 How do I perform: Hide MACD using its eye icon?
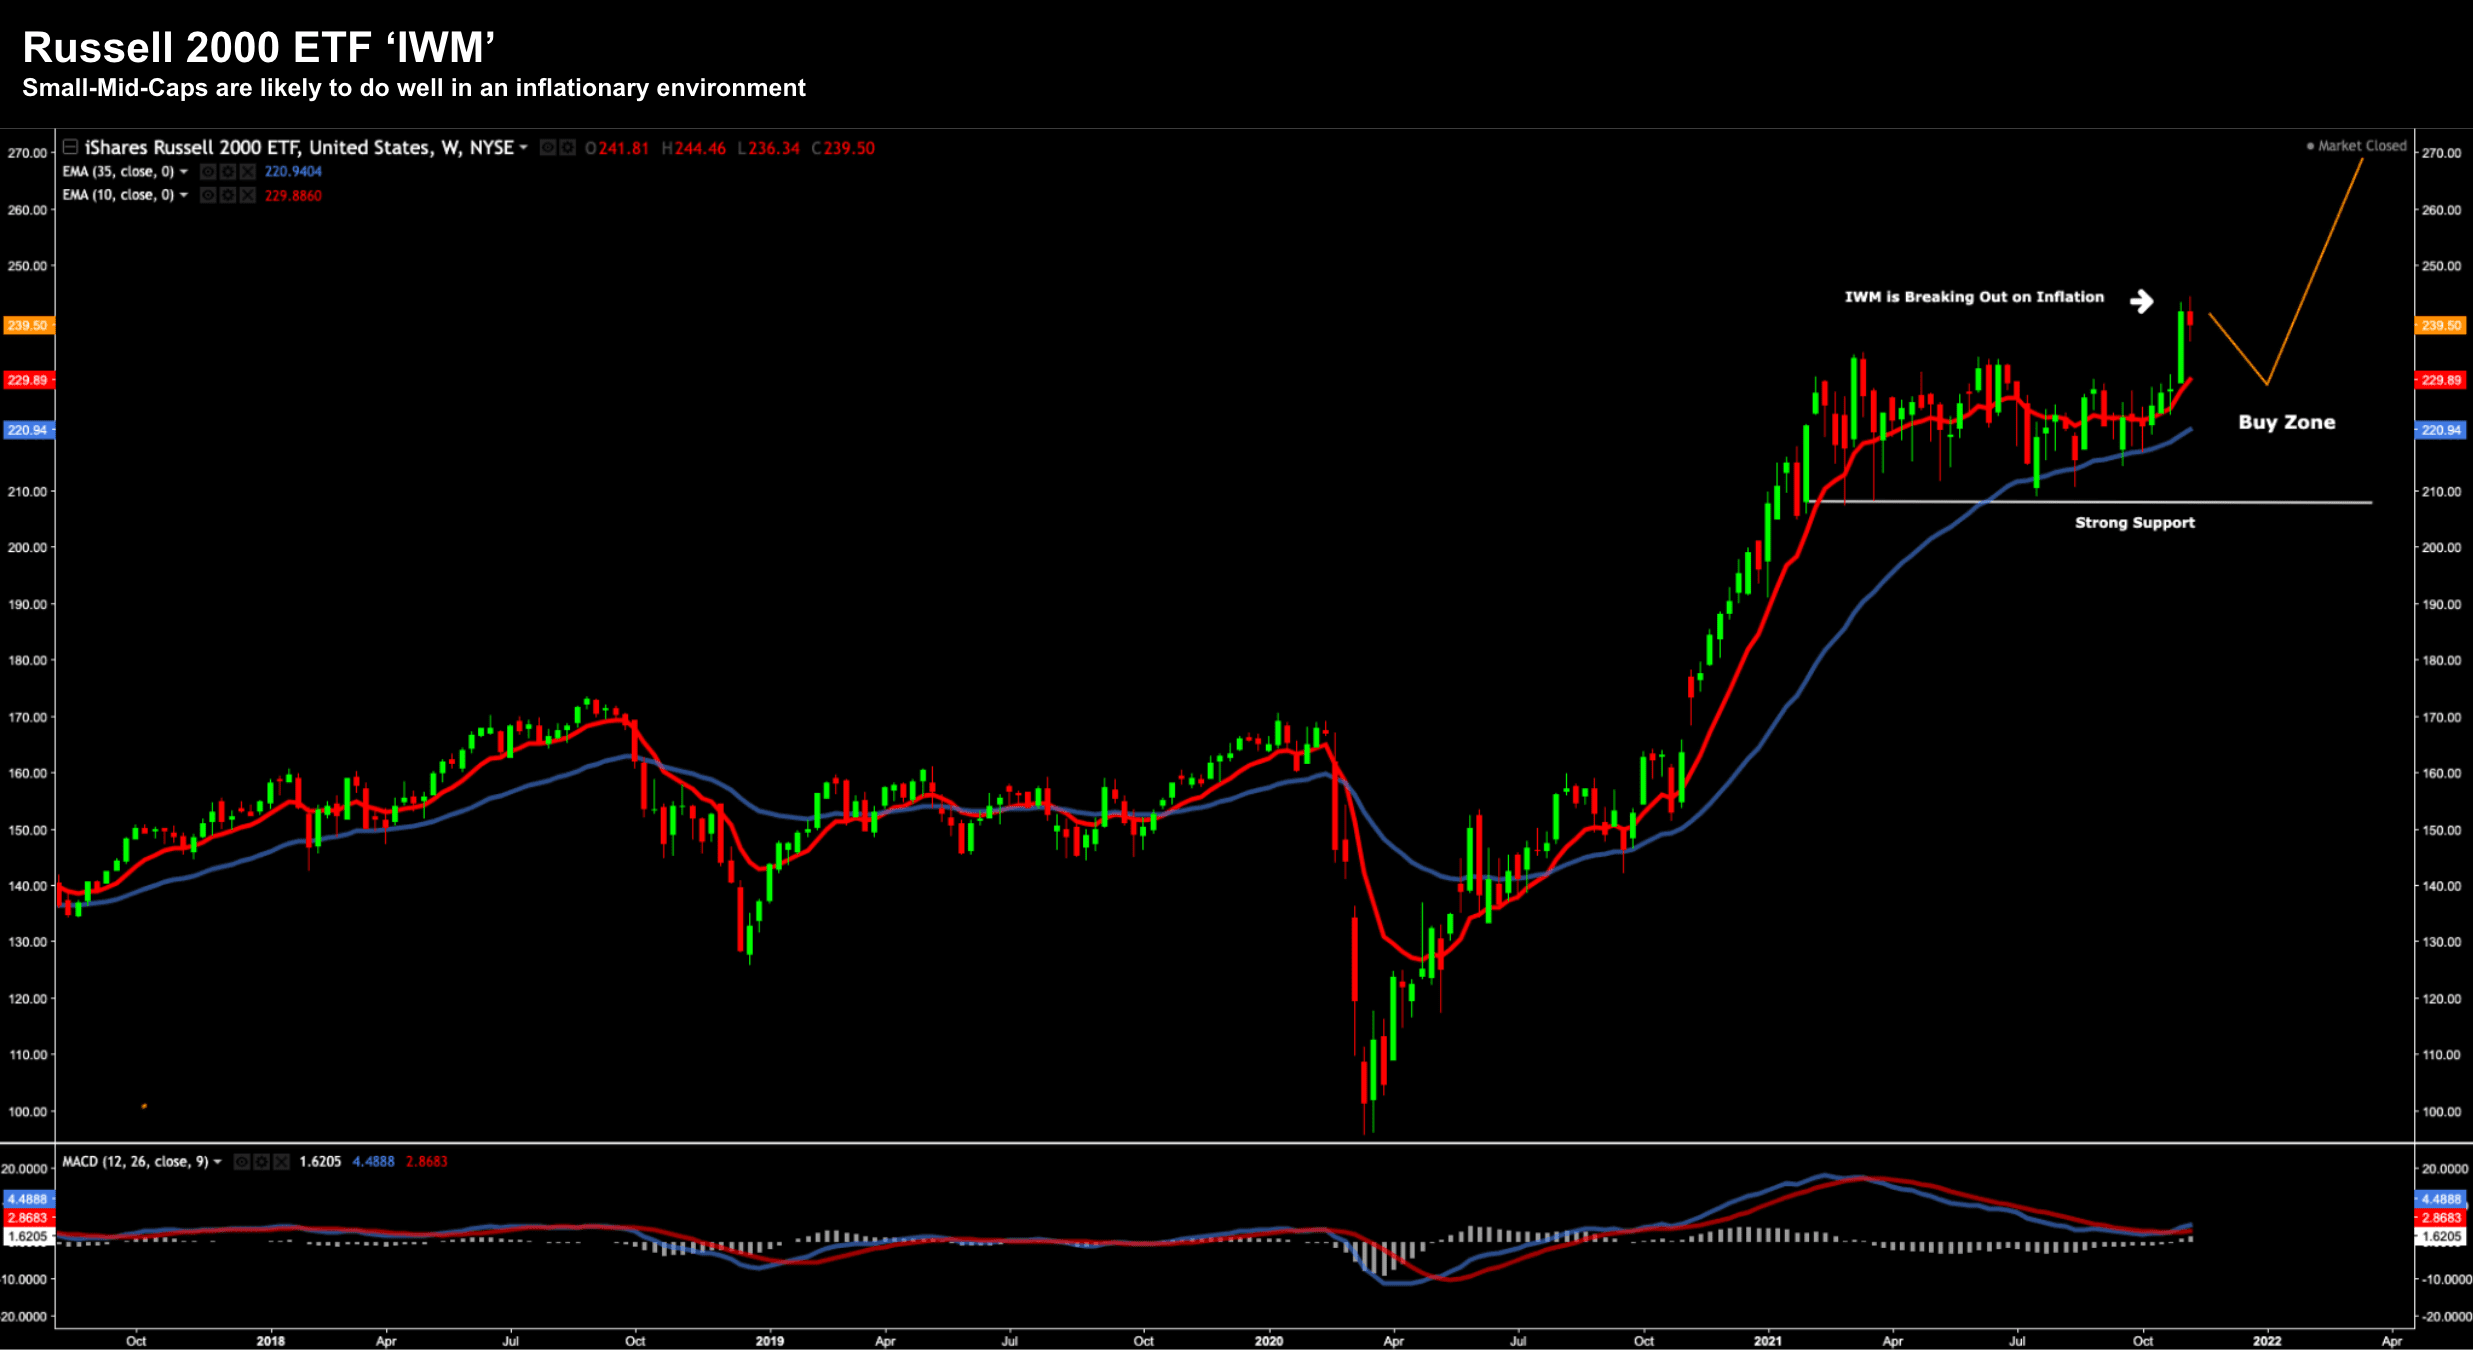click(241, 1162)
